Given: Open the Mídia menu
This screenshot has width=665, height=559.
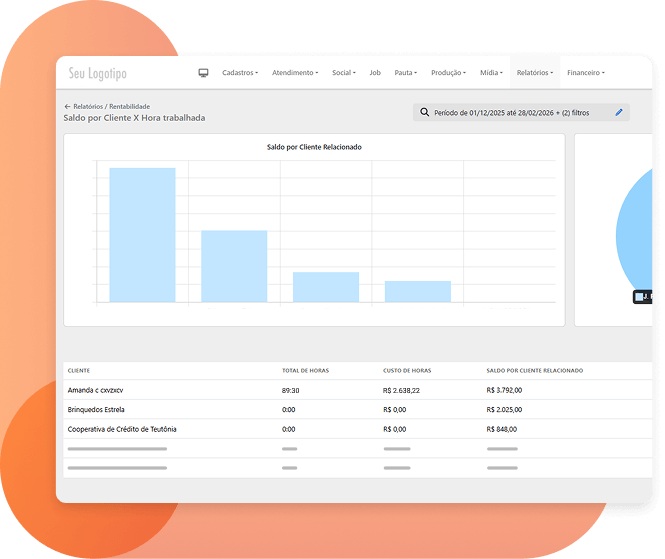Looking at the screenshot, I should pyautogui.click(x=491, y=73).
